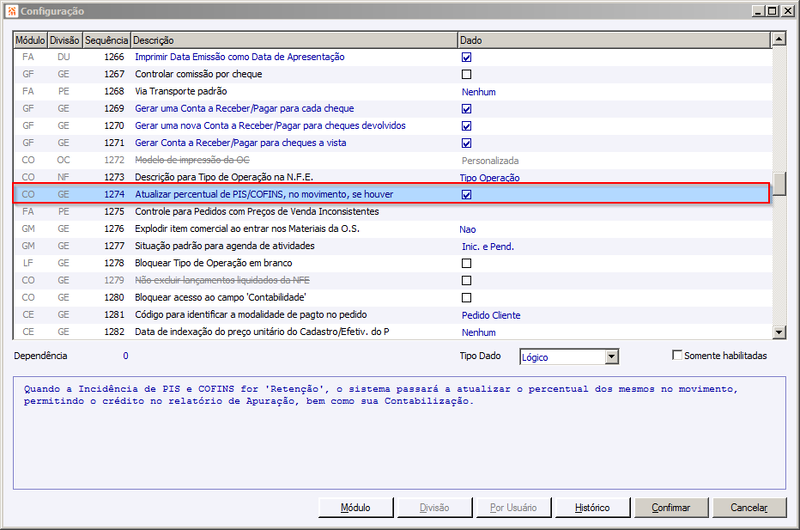Check 1278 Bloquear Tipo de Operação em branco
The image size is (800, 530).
click(466, 263)
